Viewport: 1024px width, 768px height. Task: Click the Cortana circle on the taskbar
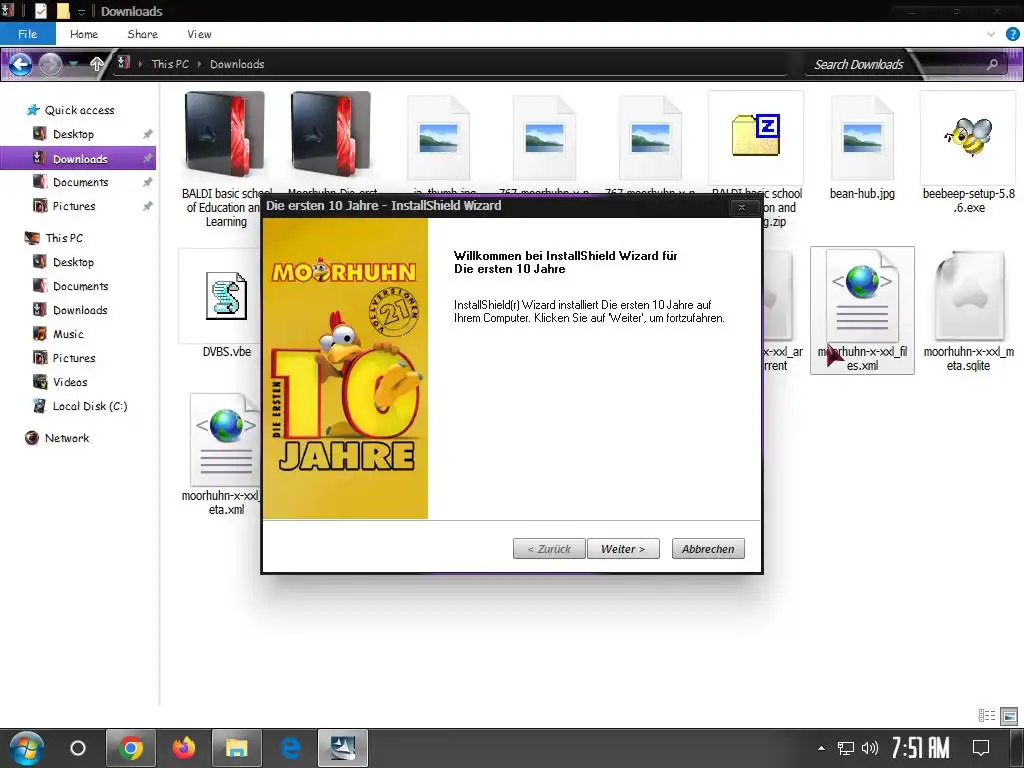click(78, 748)
